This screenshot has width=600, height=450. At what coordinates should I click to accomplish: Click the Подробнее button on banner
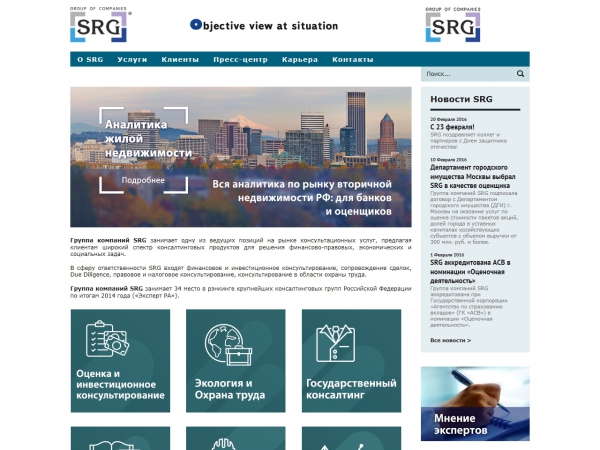[143, 180]
